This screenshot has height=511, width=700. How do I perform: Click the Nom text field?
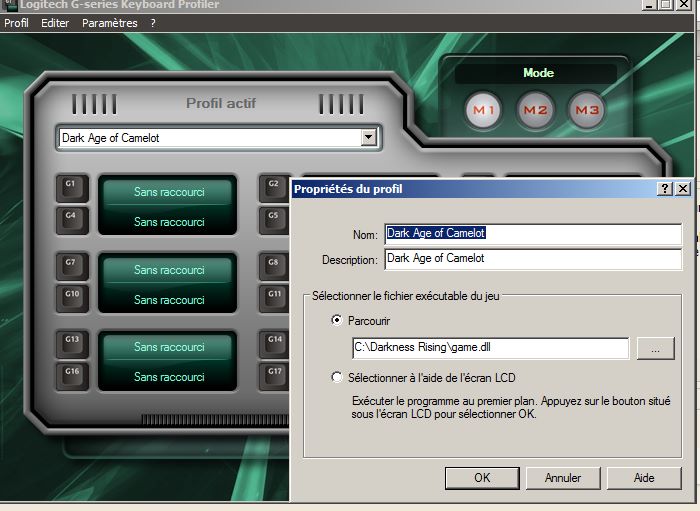pyautogui.click(x=533, y=233)
